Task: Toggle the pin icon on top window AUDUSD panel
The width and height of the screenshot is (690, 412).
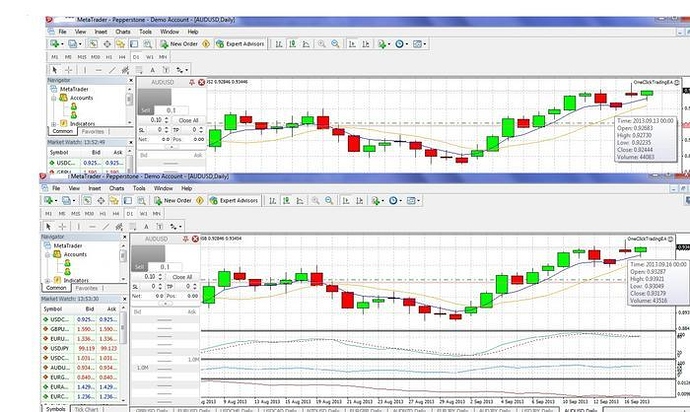Action: click(x=192, y=82)
